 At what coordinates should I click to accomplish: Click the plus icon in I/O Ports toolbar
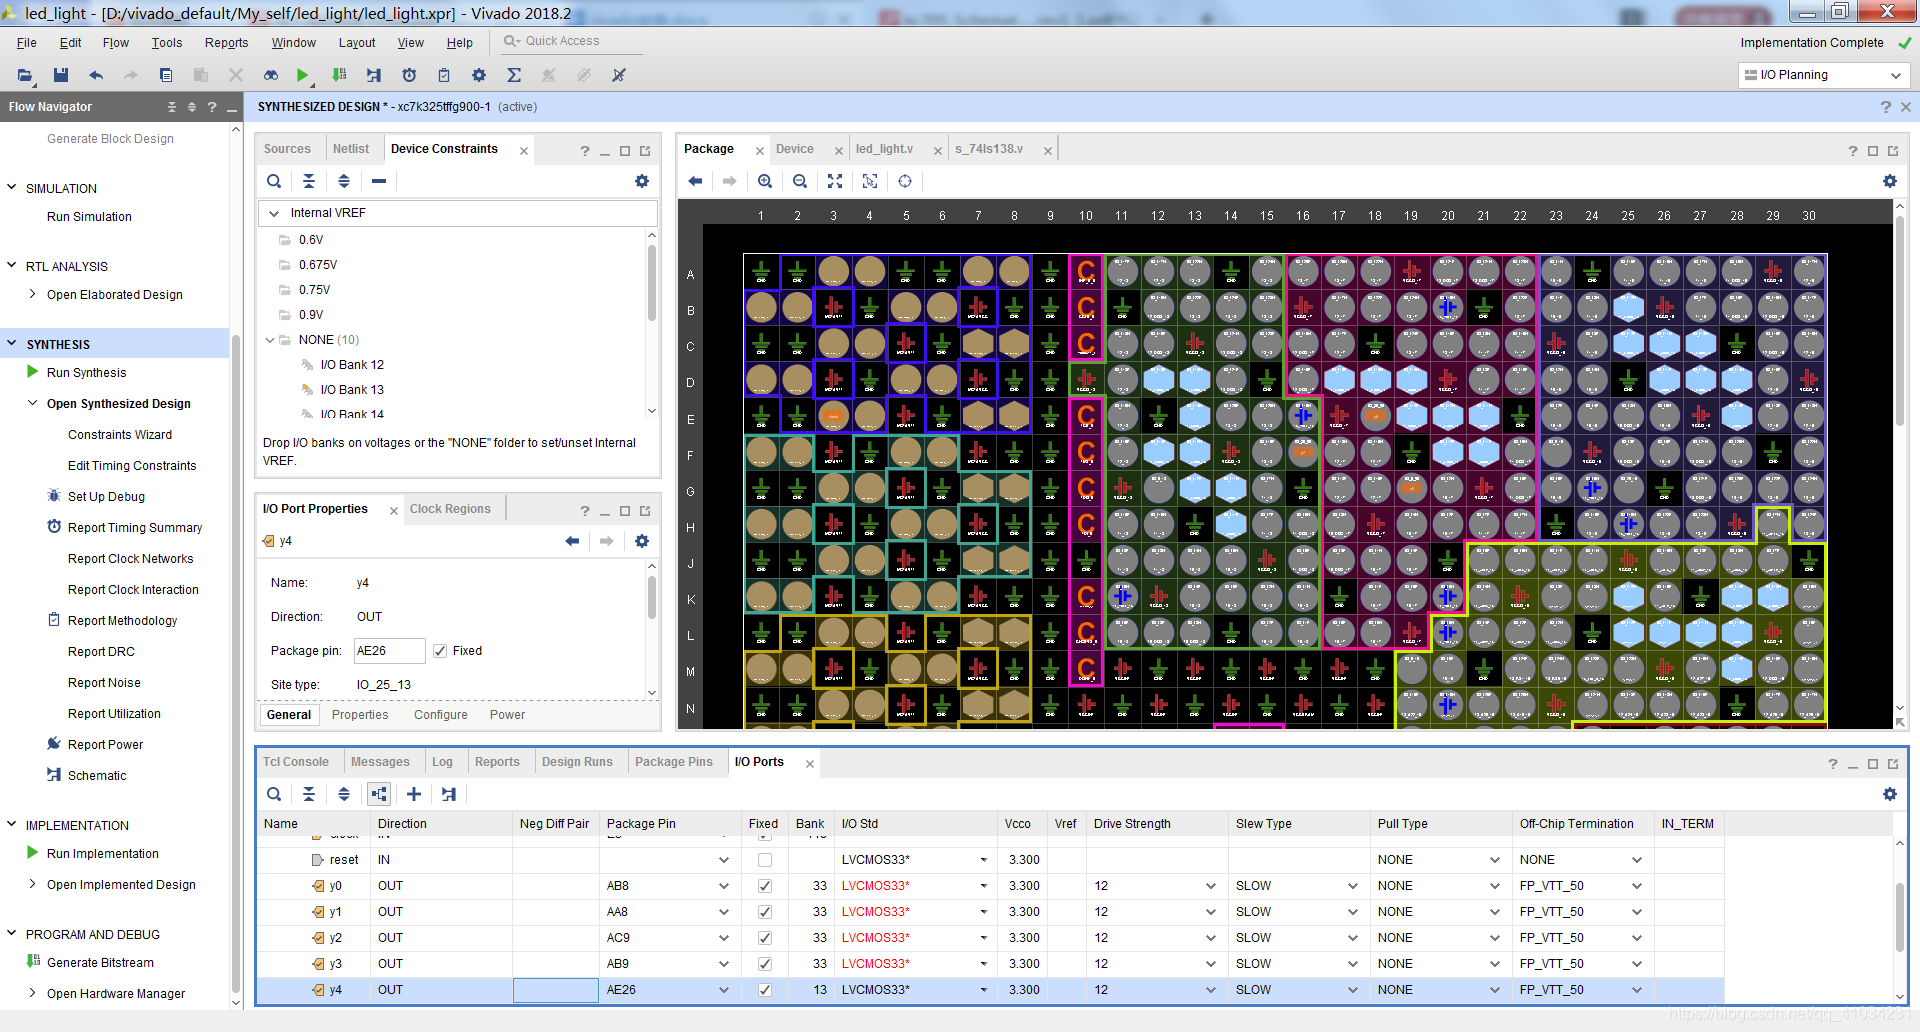tap(414, 794)
